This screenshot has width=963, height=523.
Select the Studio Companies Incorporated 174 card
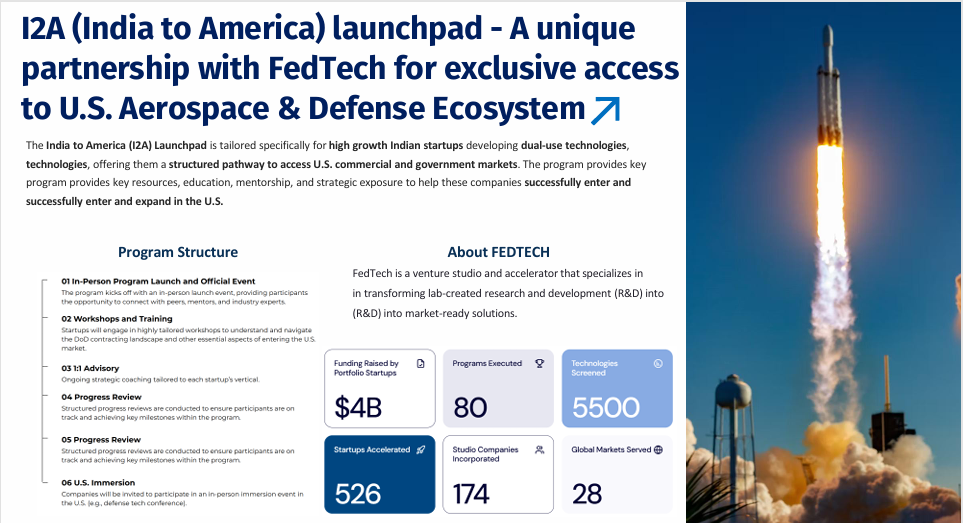tap(498, 475)
